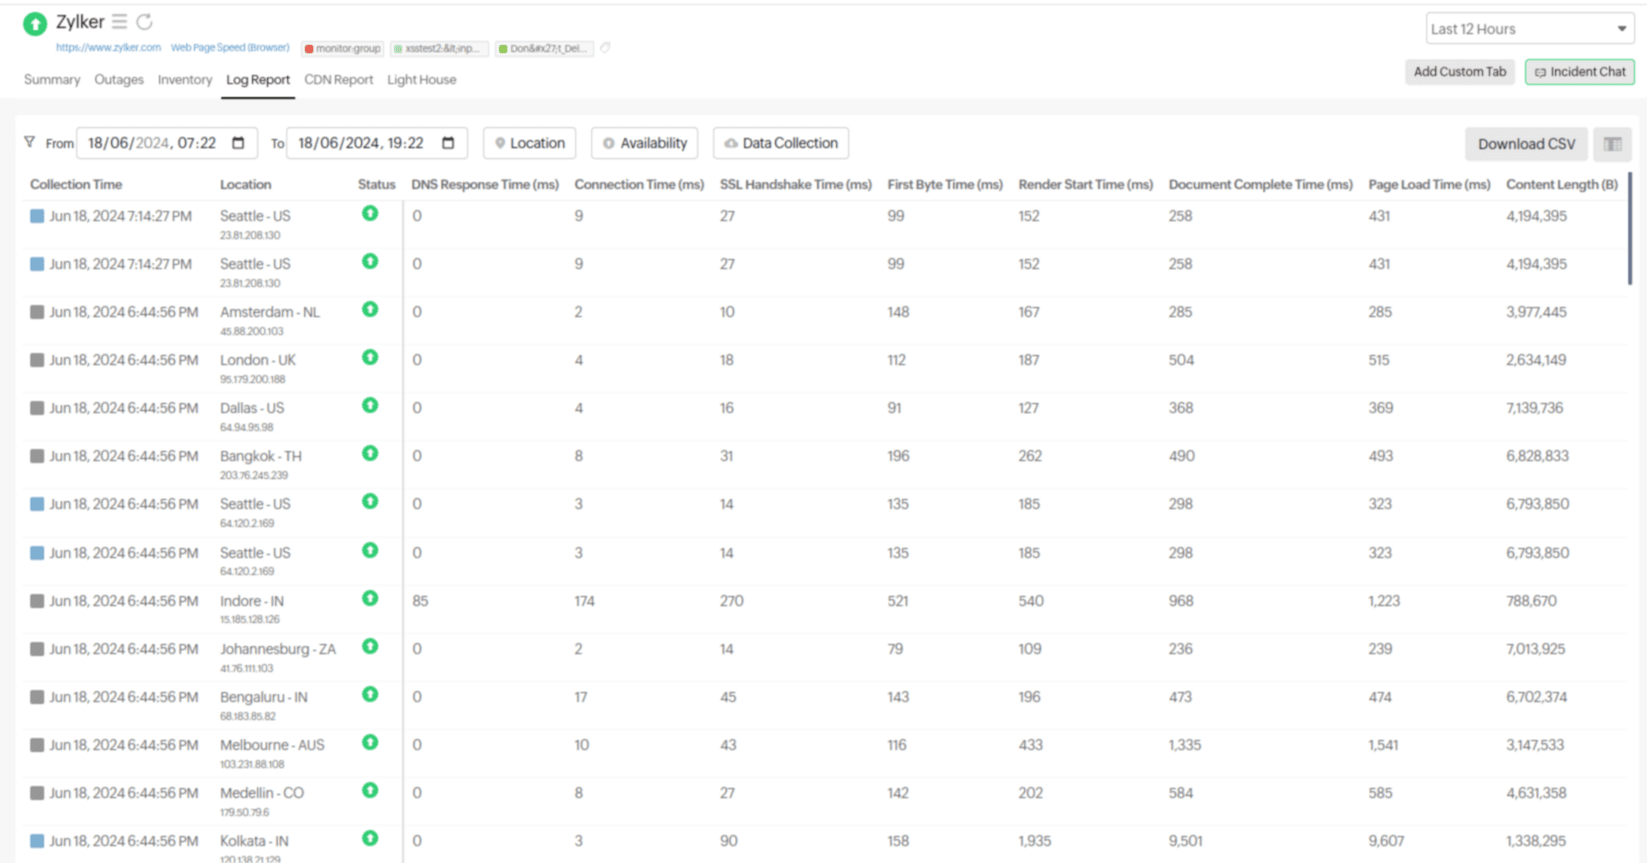Open the hamburger menu beside Zylker

point(119,21)
